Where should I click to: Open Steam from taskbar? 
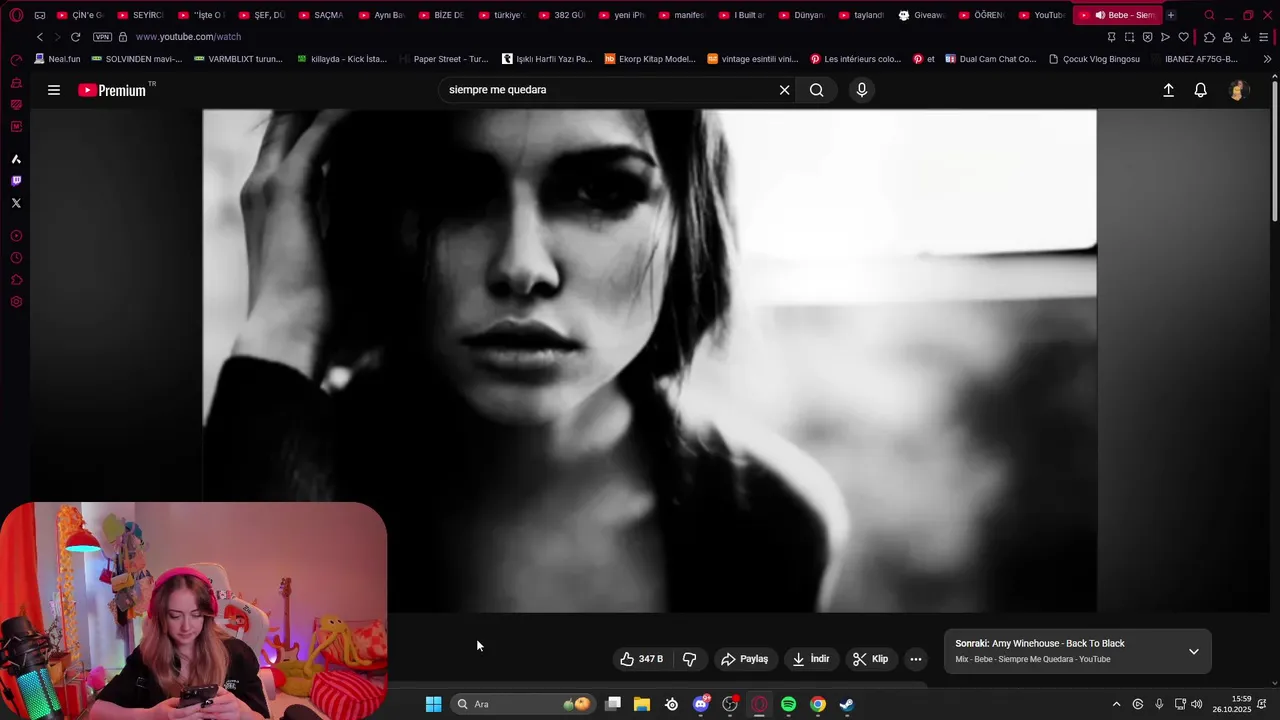click(846, 704)
